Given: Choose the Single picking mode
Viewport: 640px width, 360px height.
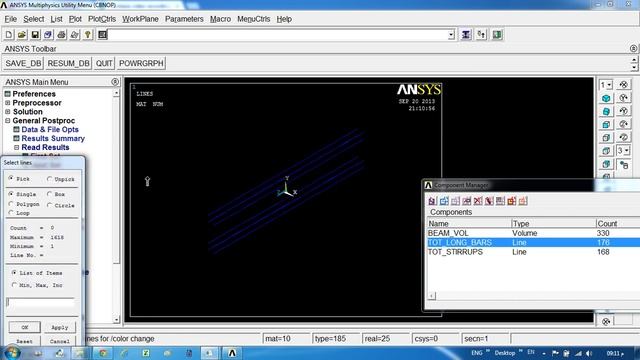Looking at the screenshot, I should pyautogui.click(x=11, y=193).
